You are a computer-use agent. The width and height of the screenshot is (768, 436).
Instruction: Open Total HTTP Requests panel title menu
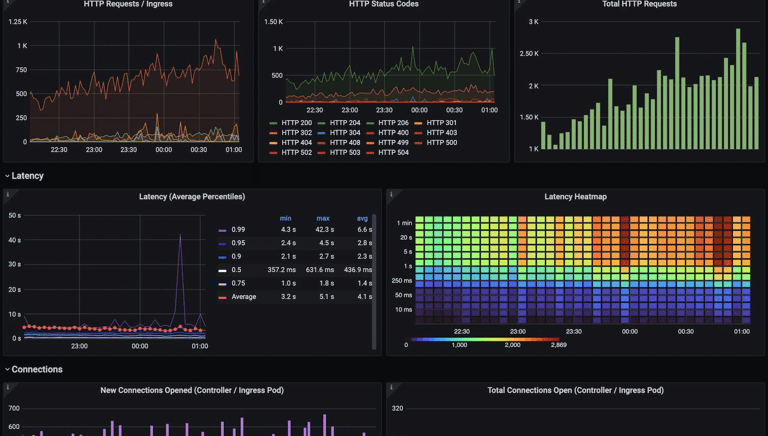(x=639, y=4)
